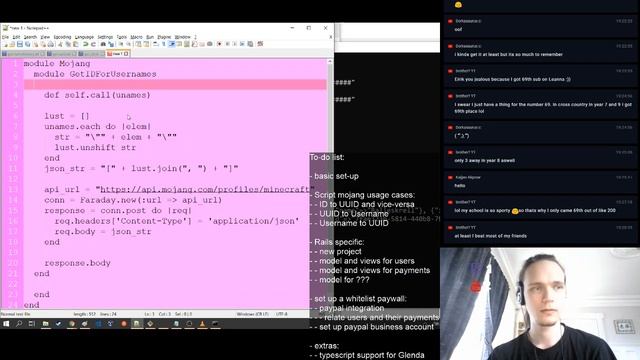The image size is (640, 360).
Task: Toggle the highlighted Indent Guide icon
Action: point(171,44)
